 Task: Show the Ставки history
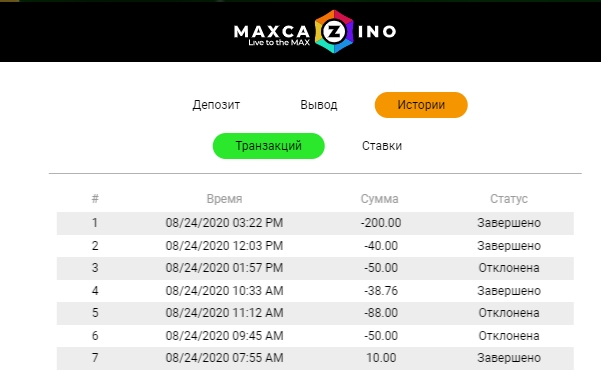click(382, 146)
